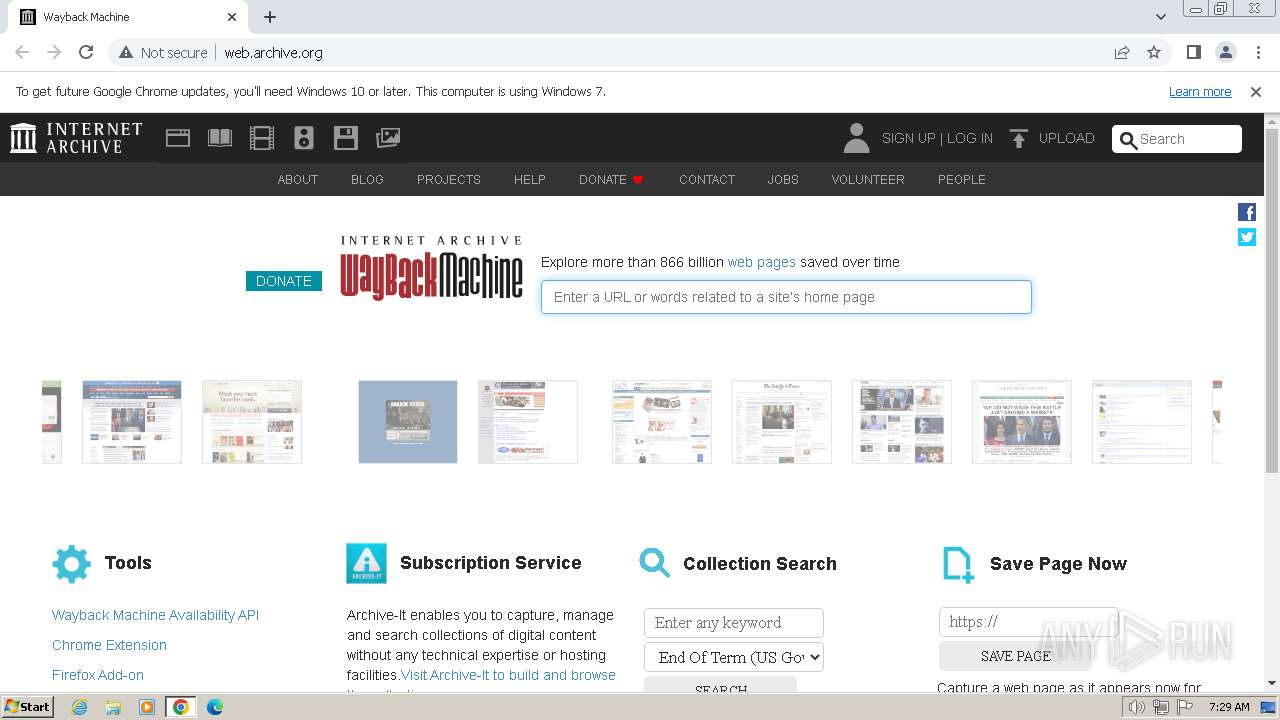The width and height of the screenshot is (1280, 720).
Task: Click the Collection Search magnifier icon
Action: (x=655, y=563)
